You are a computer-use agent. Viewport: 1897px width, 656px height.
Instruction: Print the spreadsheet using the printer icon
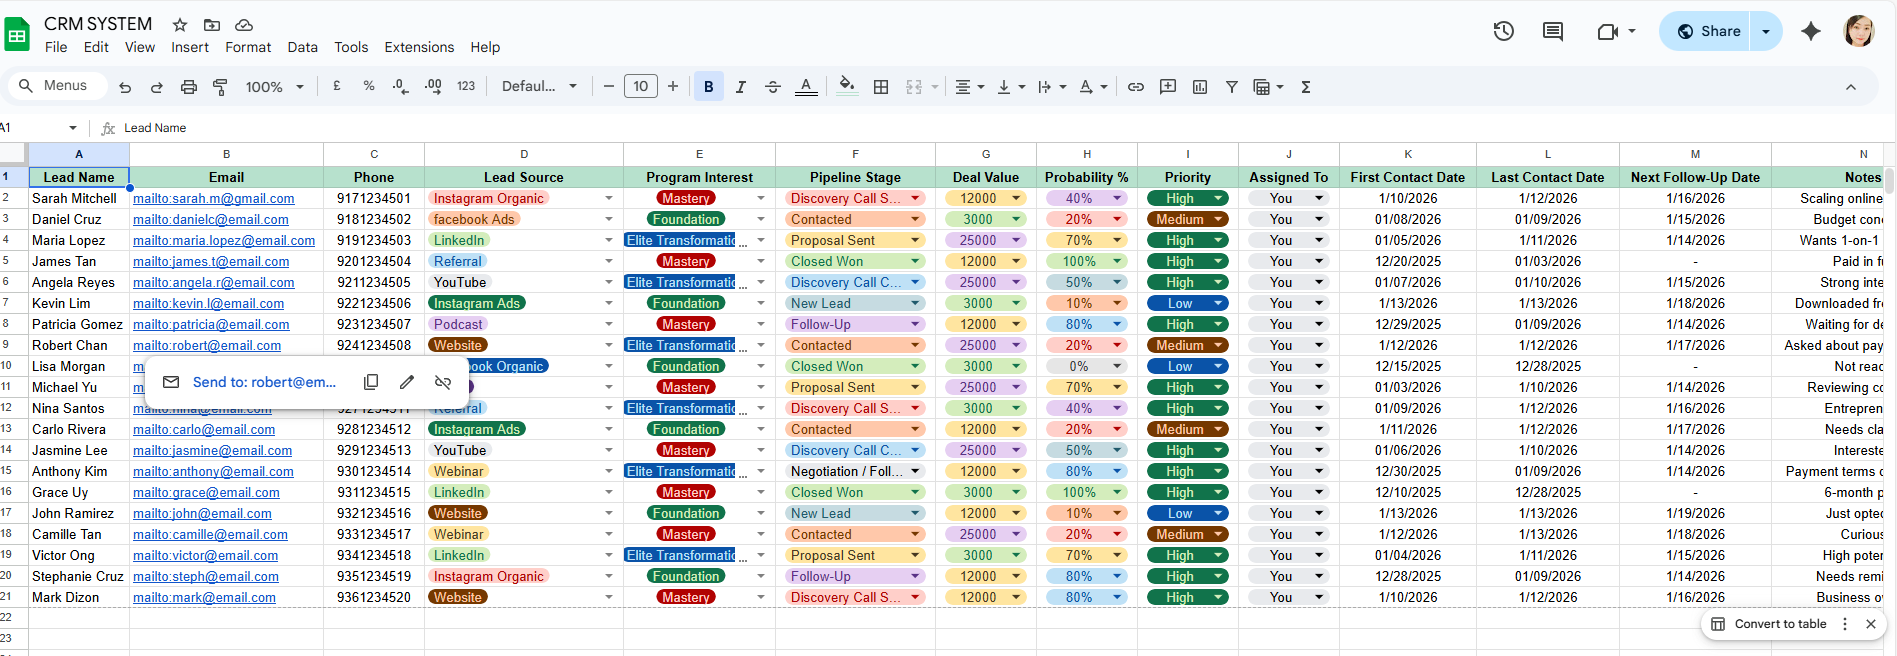[x=189, y=87]
